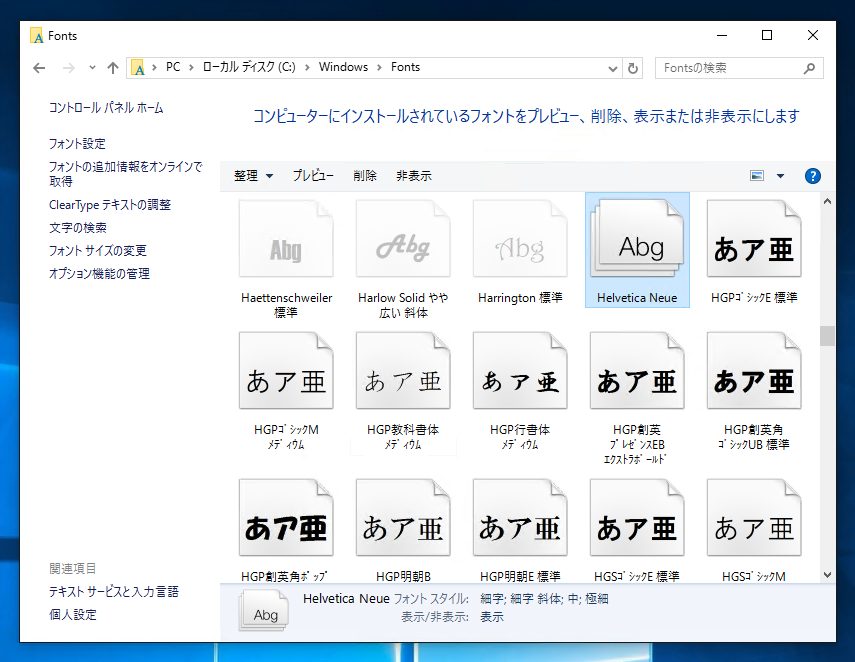Click 非表示 in the toolbar

pos(414,176)
